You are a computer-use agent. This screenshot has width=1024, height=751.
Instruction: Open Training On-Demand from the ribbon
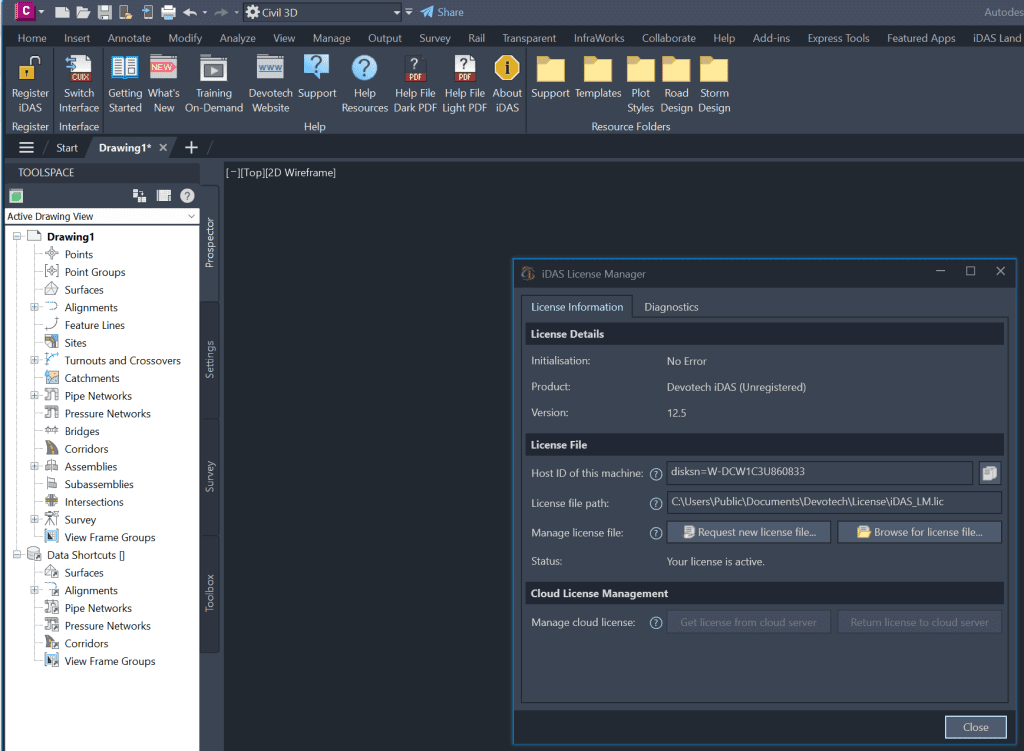[x=213, y=69]
